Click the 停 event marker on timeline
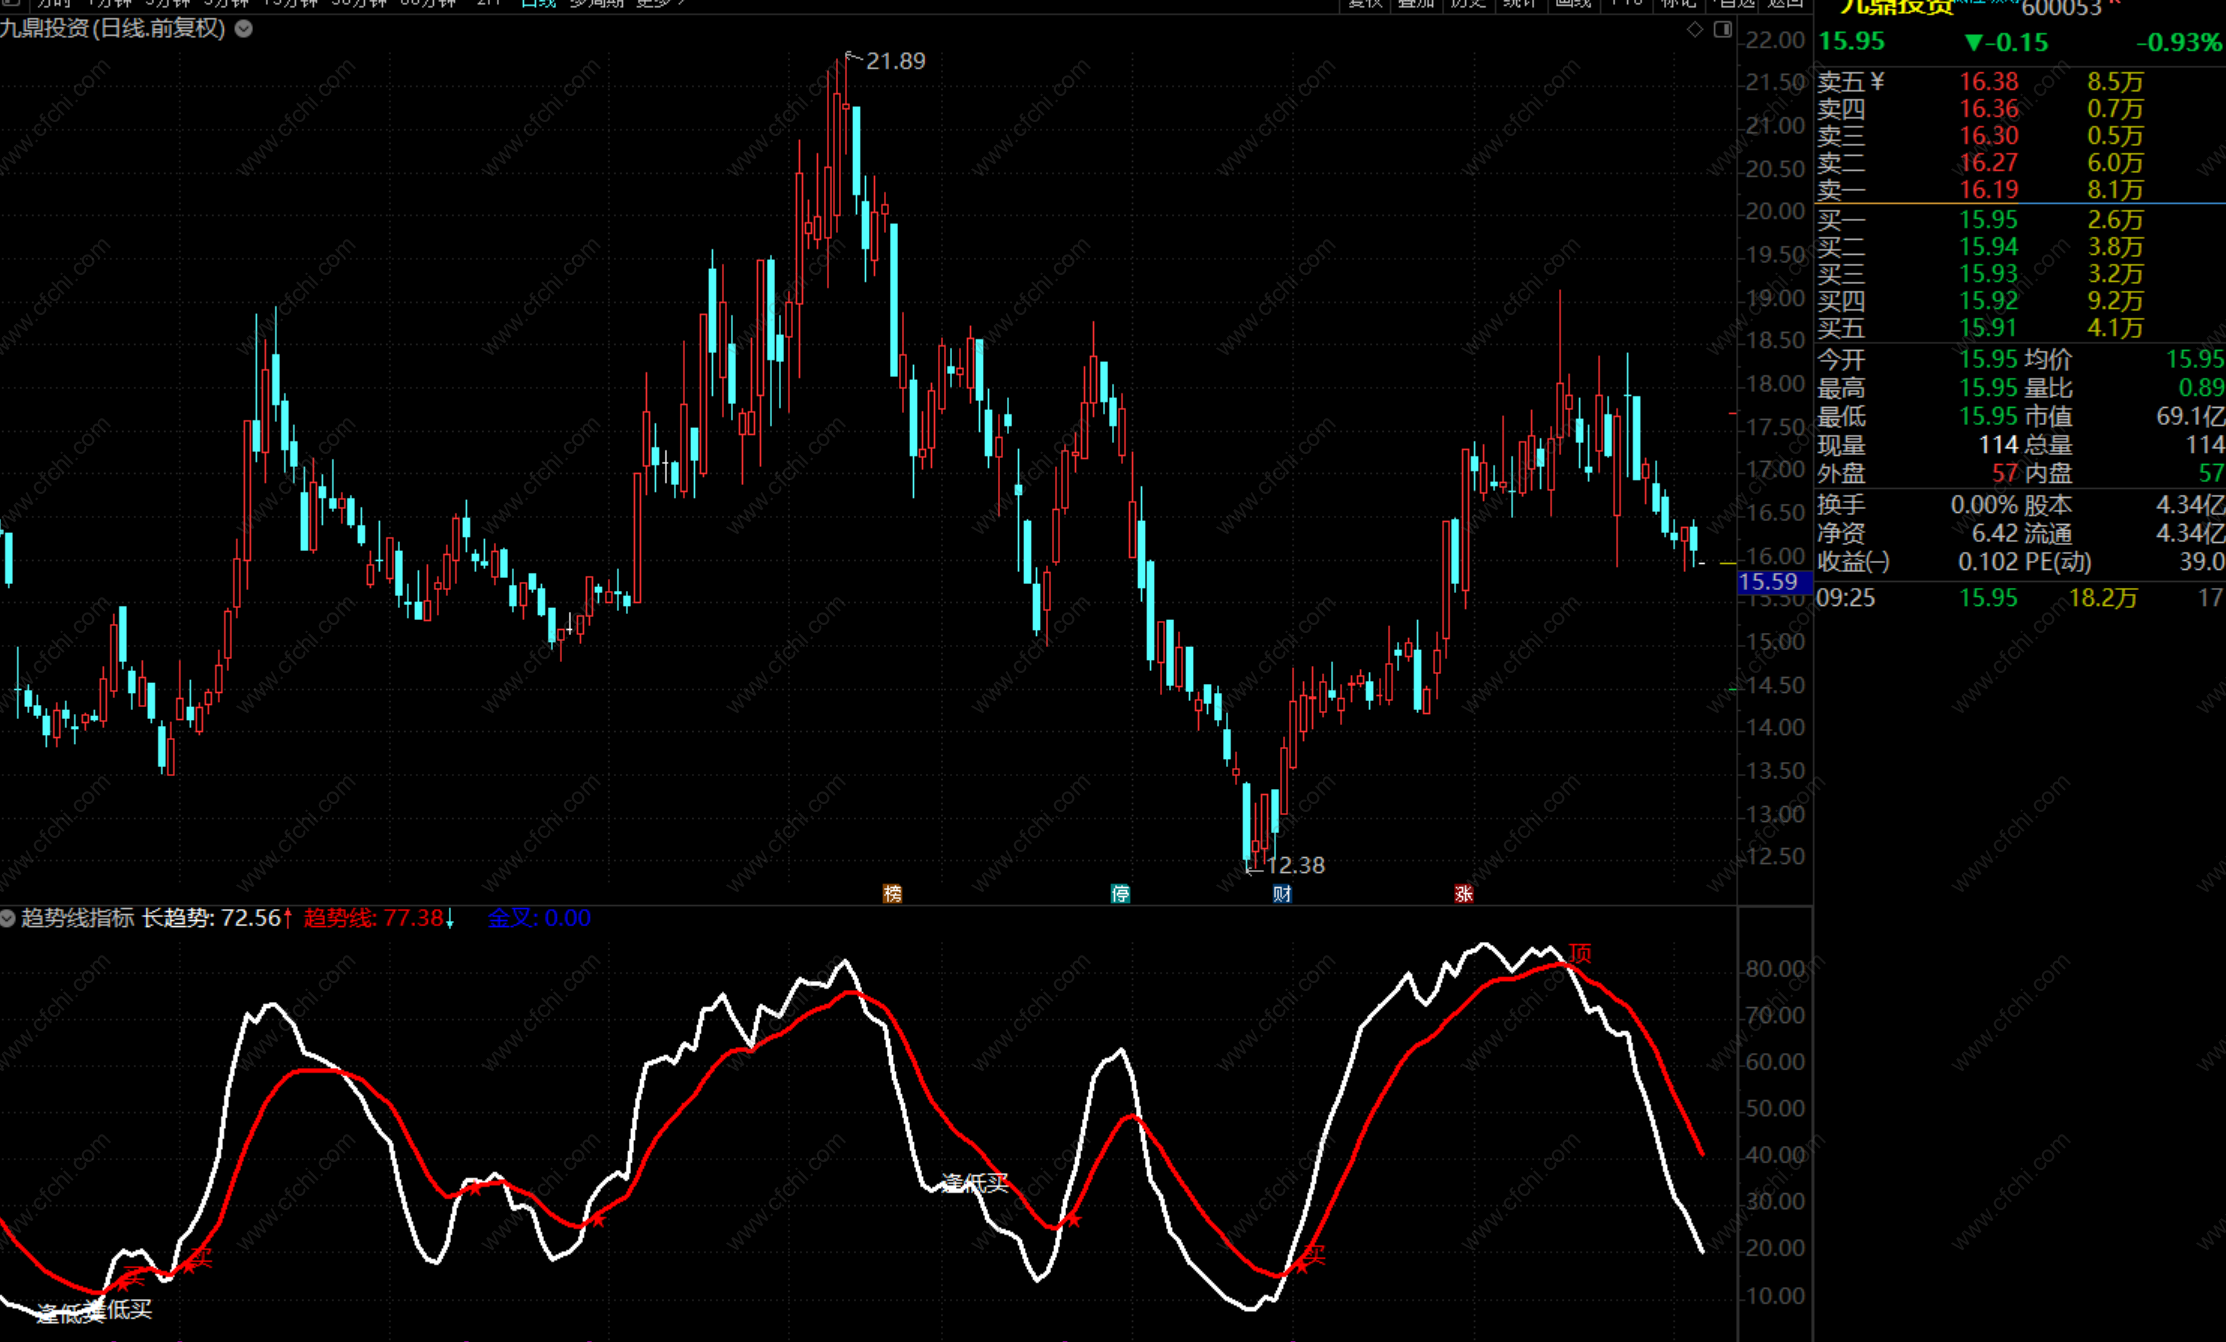Screen dimensions: 2226x1342 (x=1120, y=893)
